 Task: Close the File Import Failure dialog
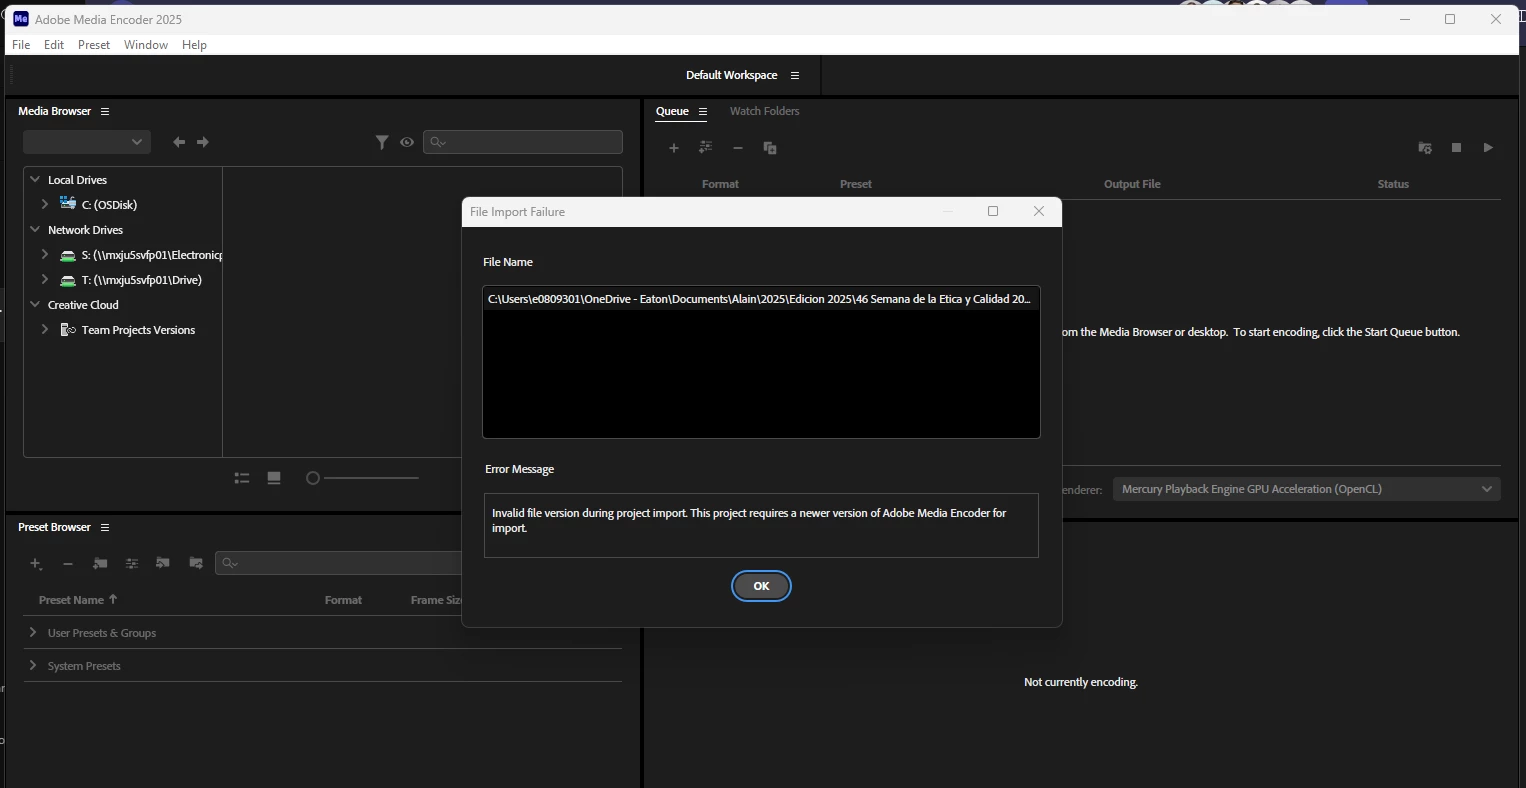pos(1039,211)
